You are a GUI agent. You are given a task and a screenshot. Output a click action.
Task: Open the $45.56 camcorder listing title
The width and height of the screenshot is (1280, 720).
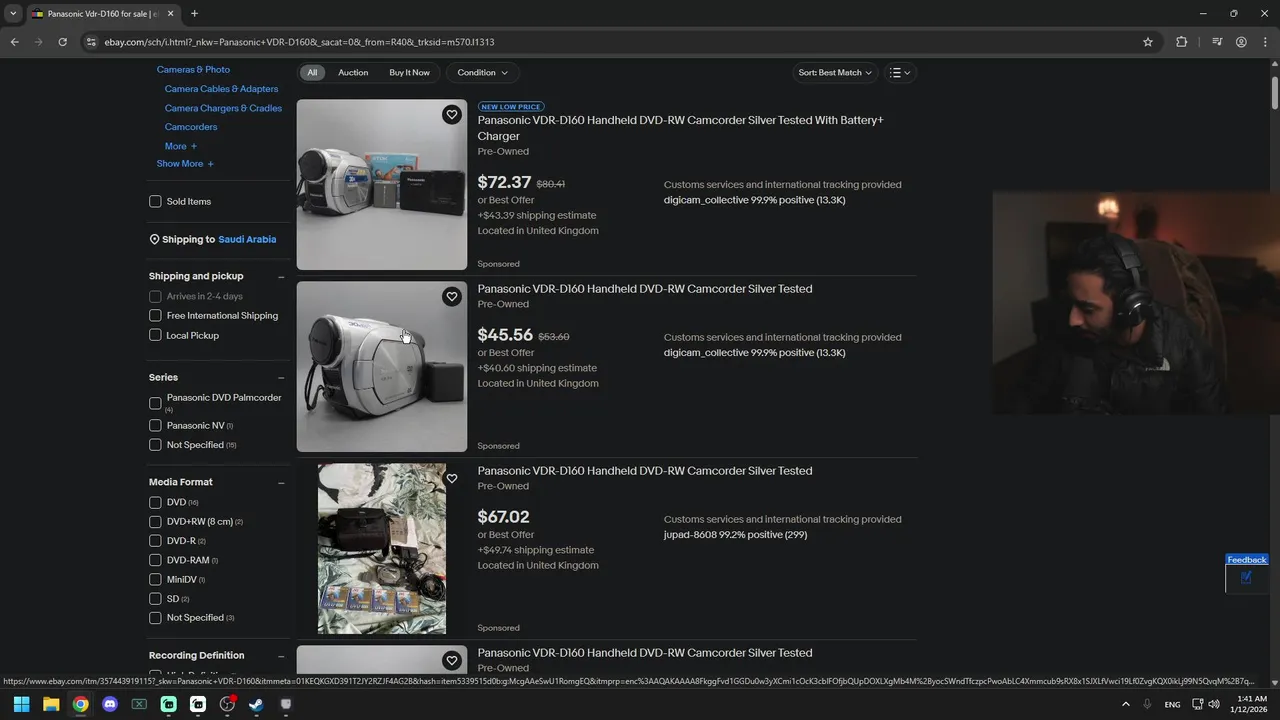pos(645,289)
